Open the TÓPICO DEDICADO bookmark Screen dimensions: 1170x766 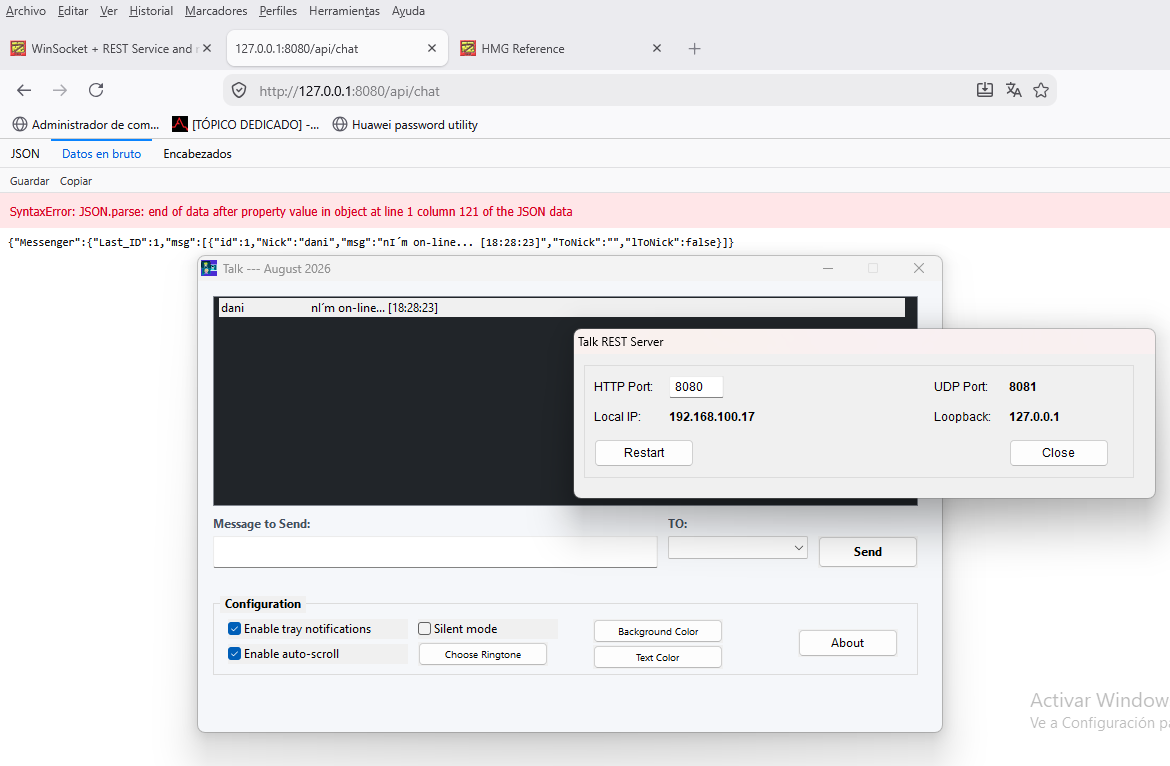pyautogui.click(x=245, y=125)
